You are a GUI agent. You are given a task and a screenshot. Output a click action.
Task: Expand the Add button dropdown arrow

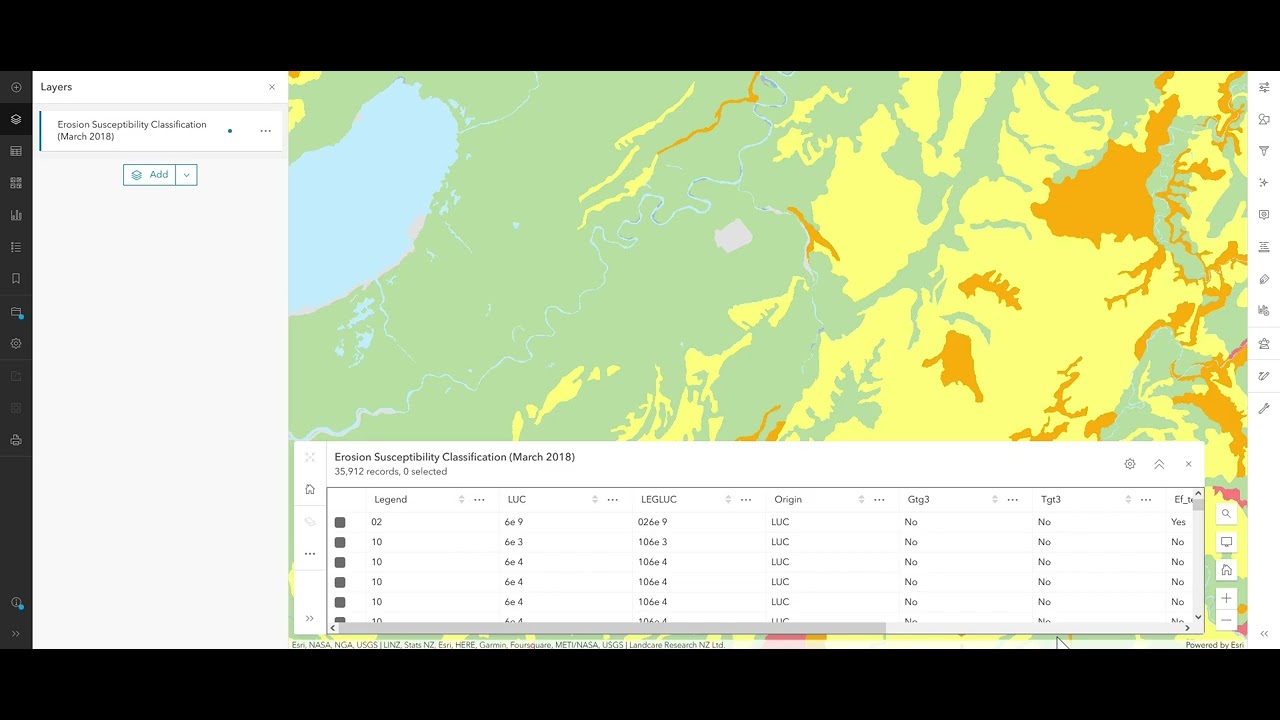(186, 175)
